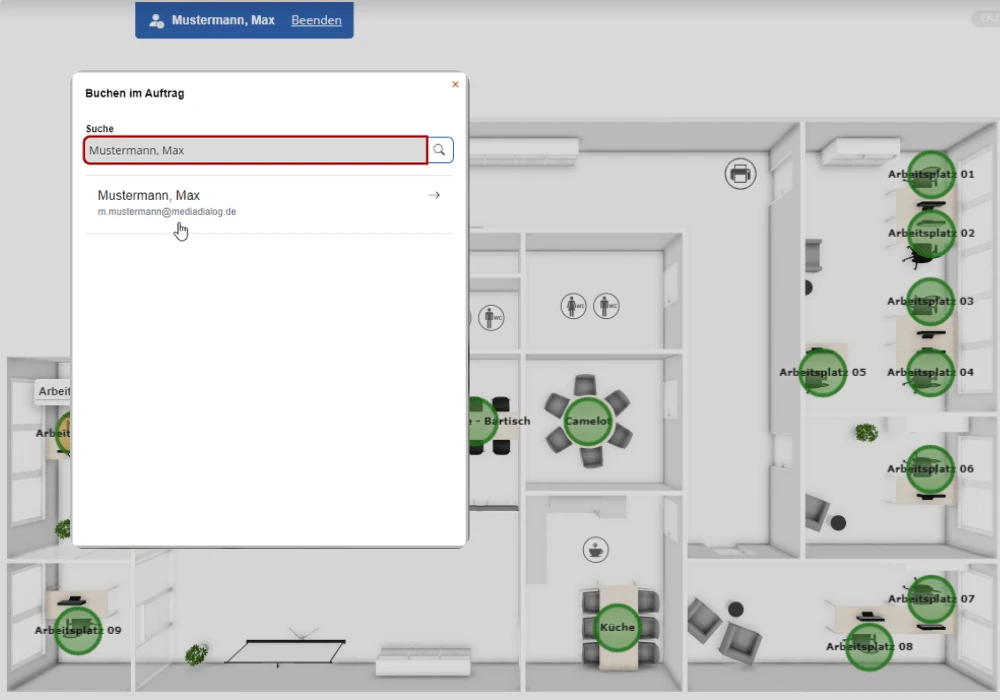
Task: Click the coffee cup kitchen icon
Action: point(596,550)
